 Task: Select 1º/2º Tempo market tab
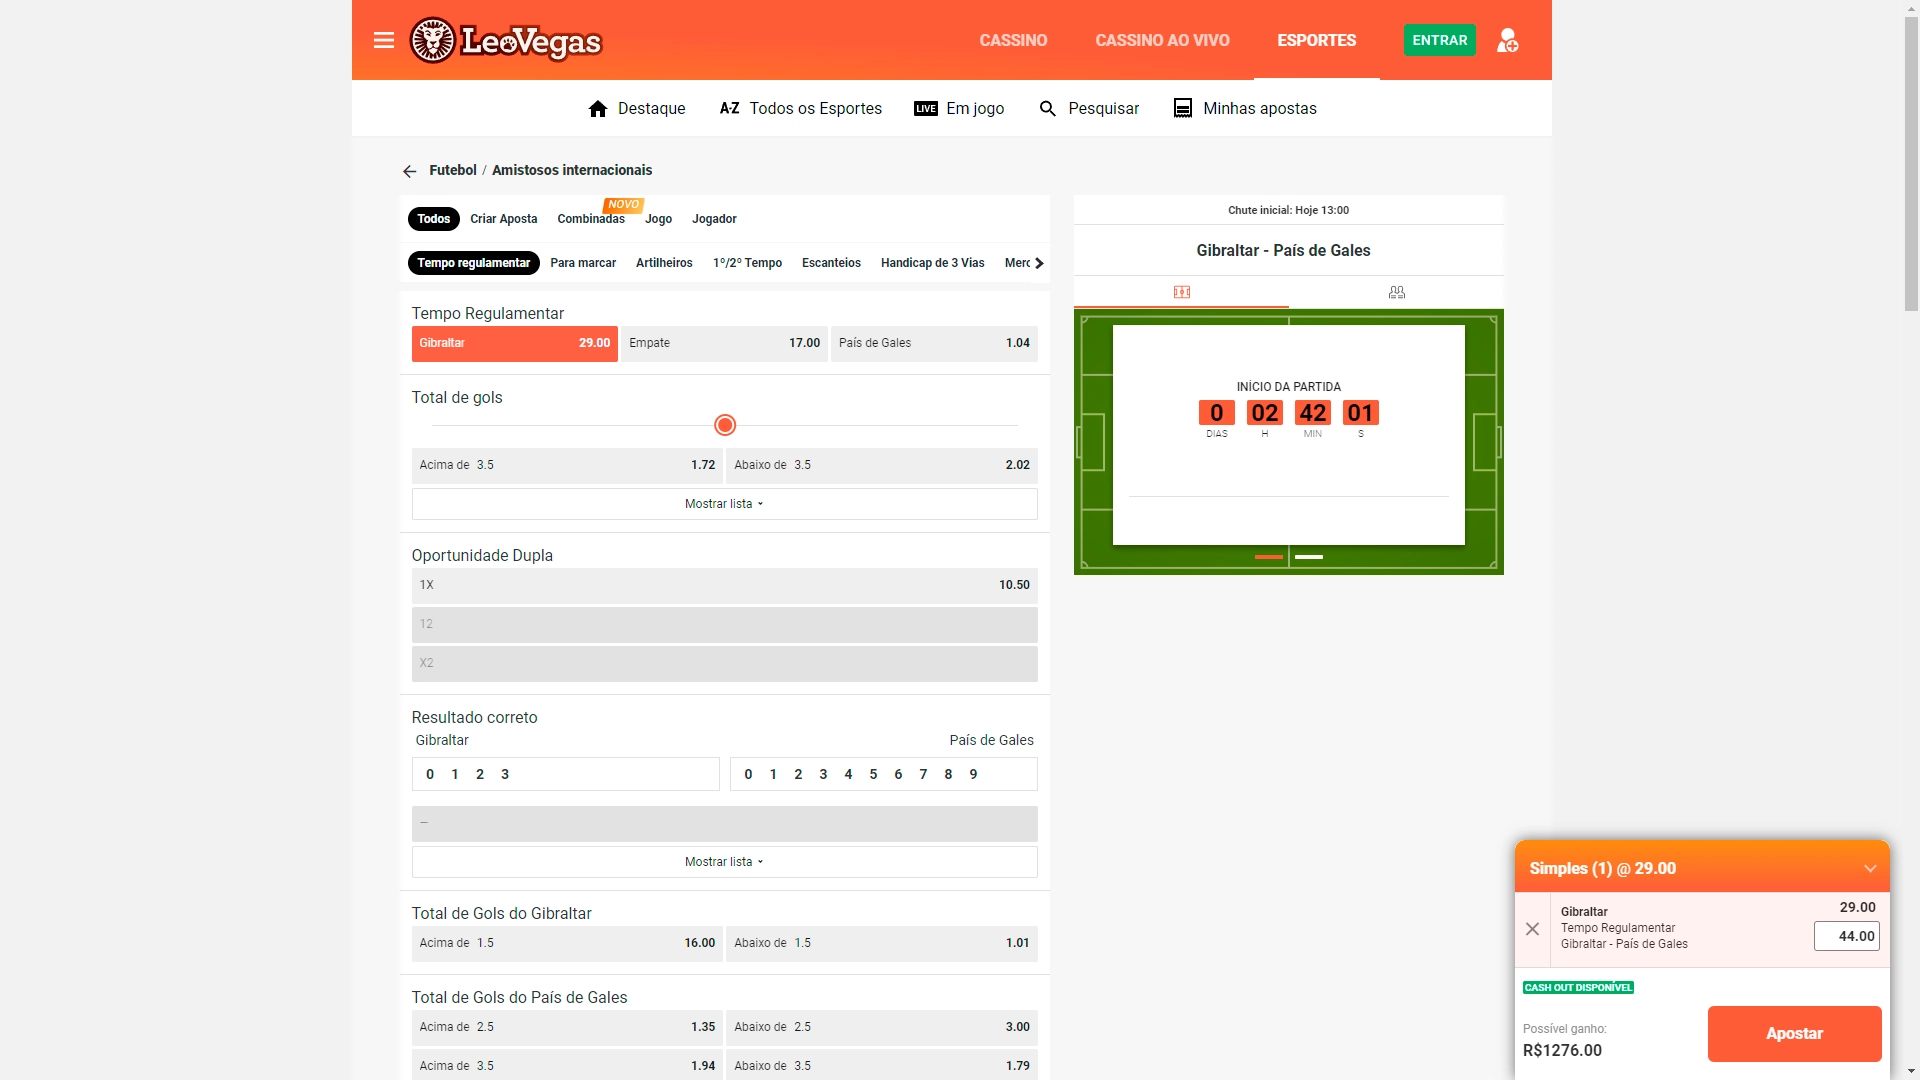747,263
